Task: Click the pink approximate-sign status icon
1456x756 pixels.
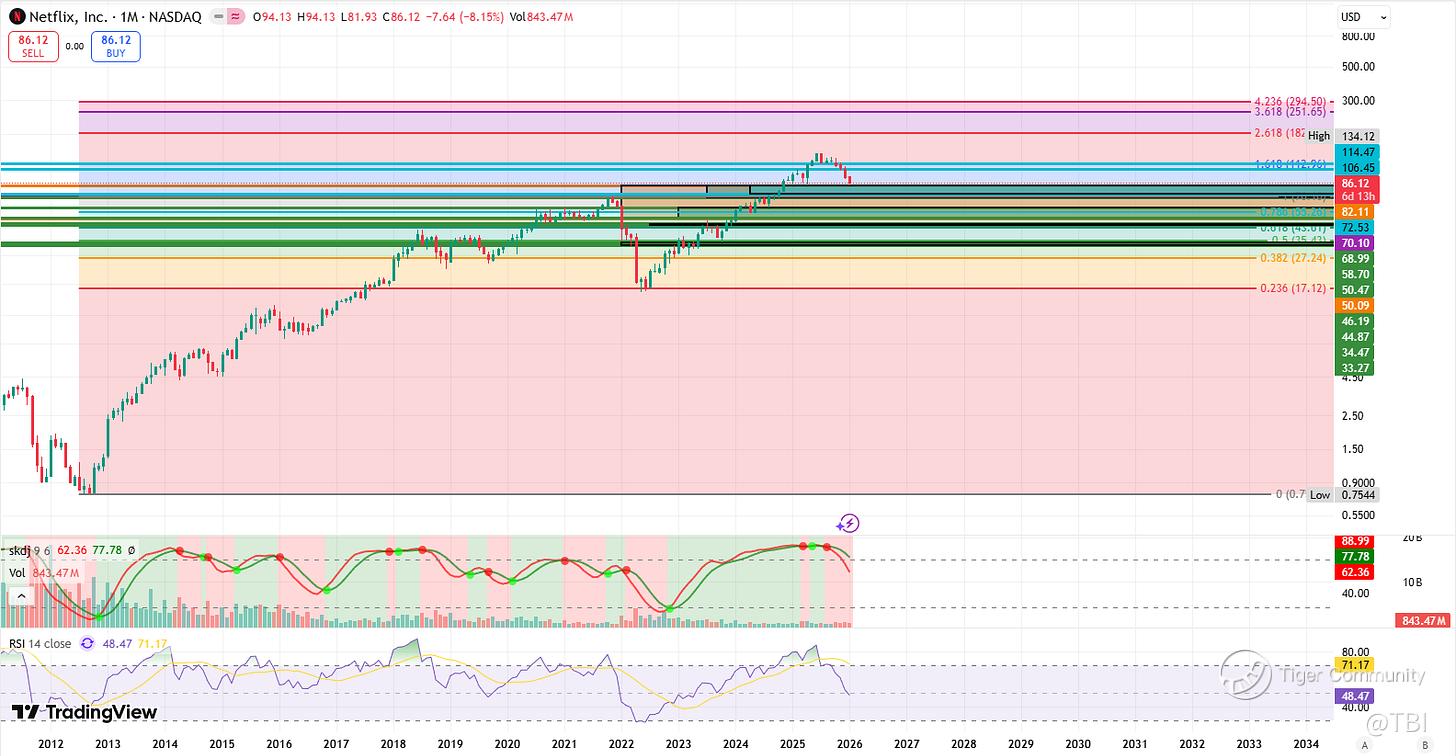Action: (x=236, y=16)
